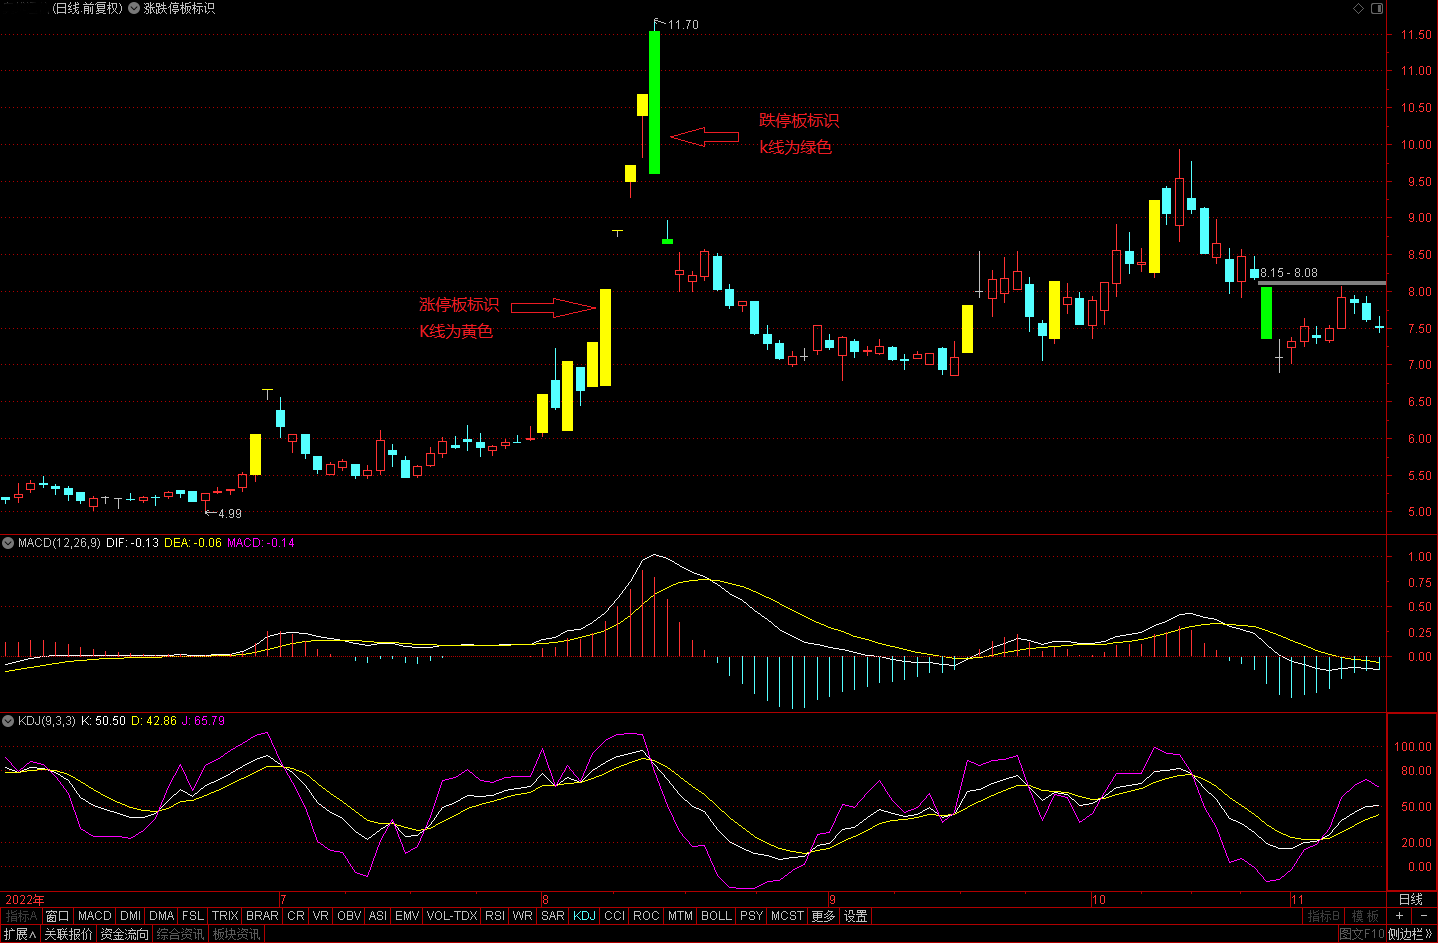This screenshot has width=1438, height=943.
Task: Expand the KDJ panel options circle
Action: point(8,721)
